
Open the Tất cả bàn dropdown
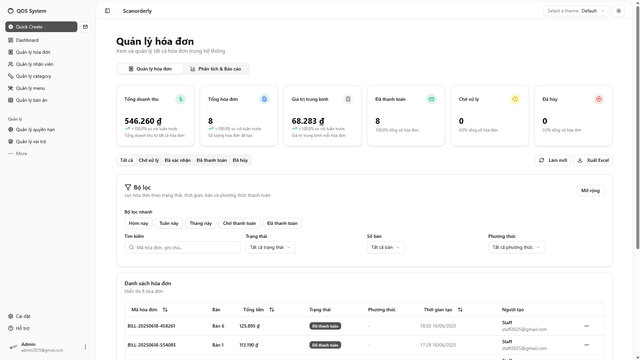[386, 247]
